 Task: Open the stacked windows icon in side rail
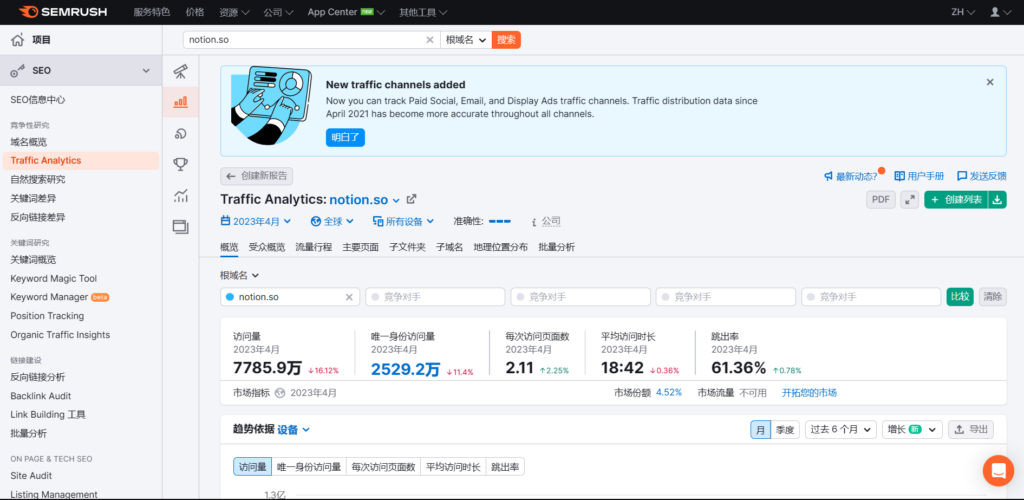(181, 227)
